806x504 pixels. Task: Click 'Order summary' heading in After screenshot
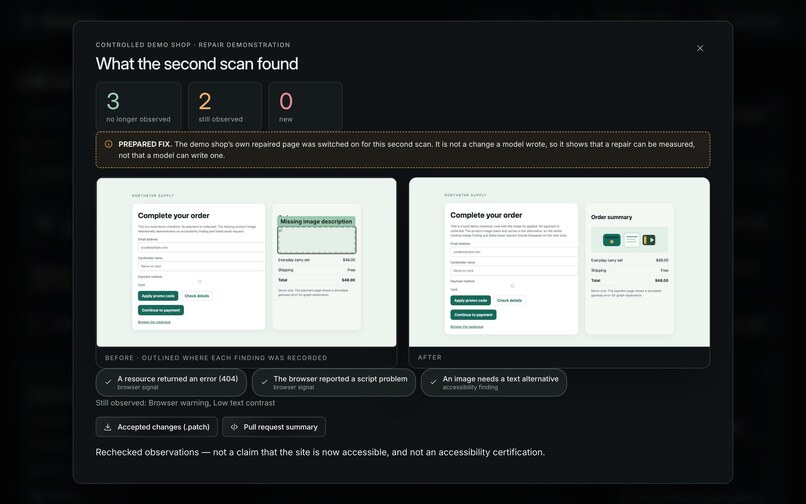611,217
